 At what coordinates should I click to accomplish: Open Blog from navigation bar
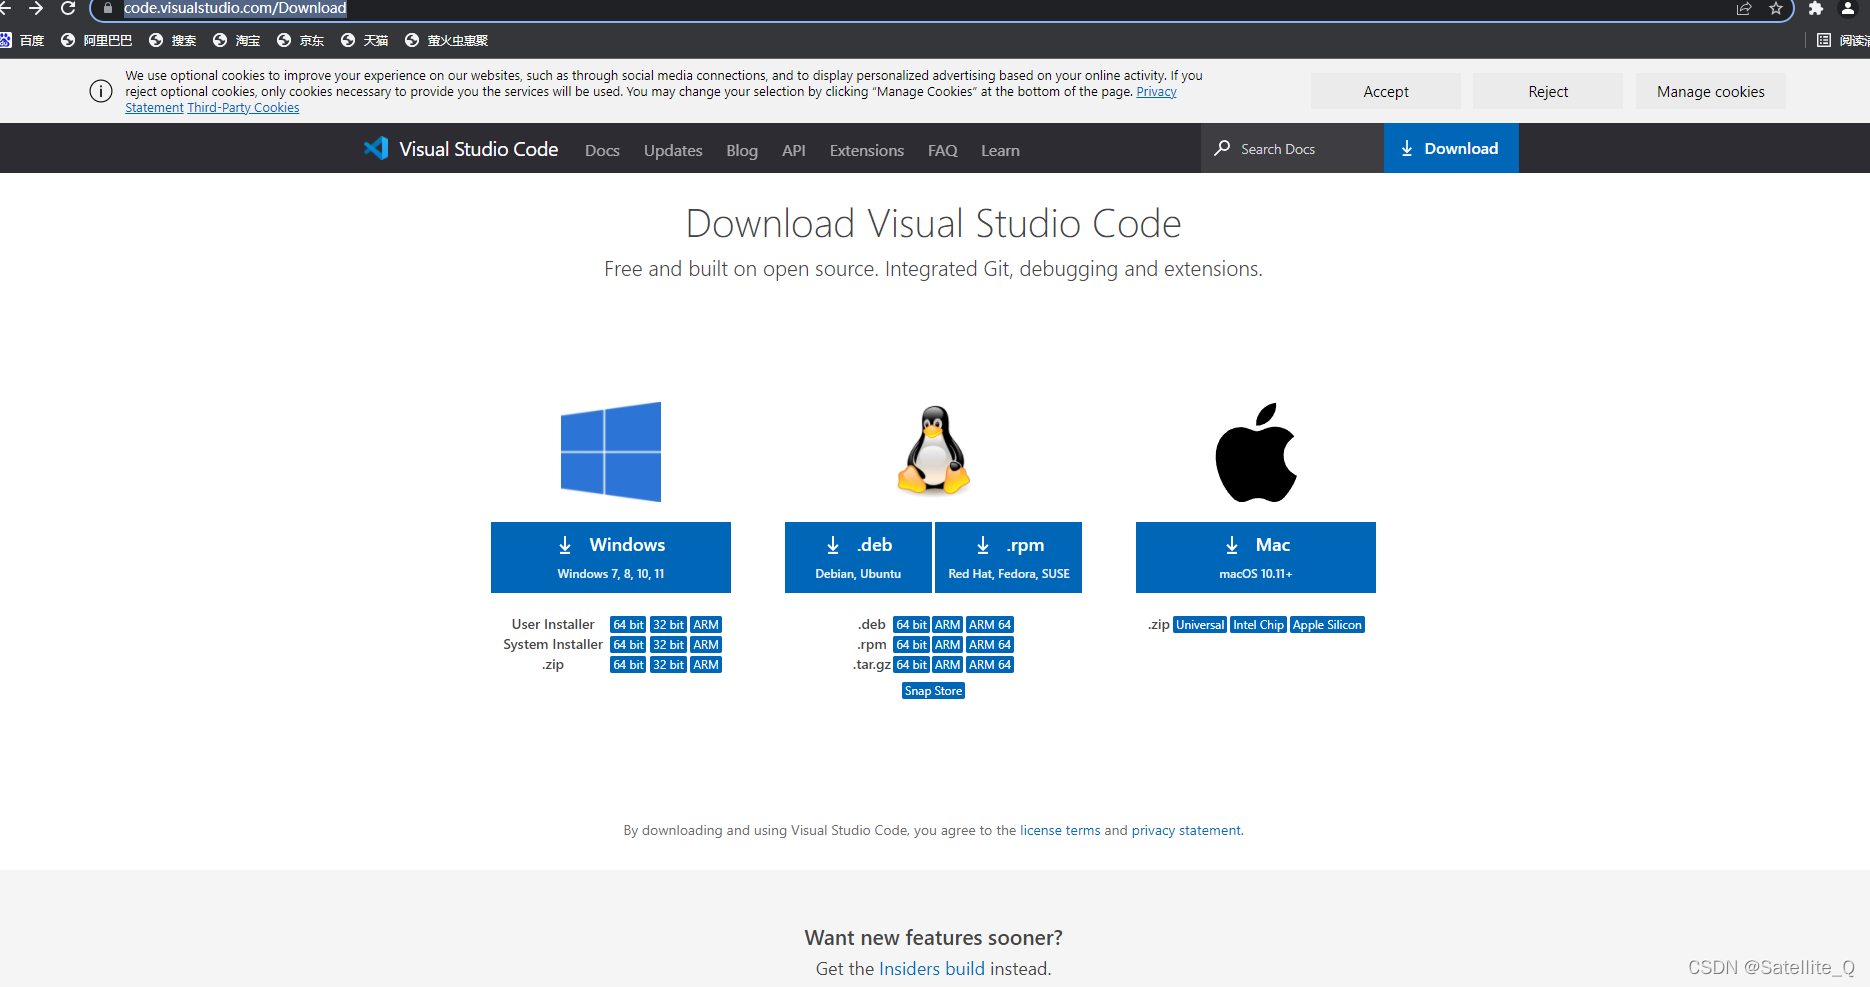click(x=742, y=150)
